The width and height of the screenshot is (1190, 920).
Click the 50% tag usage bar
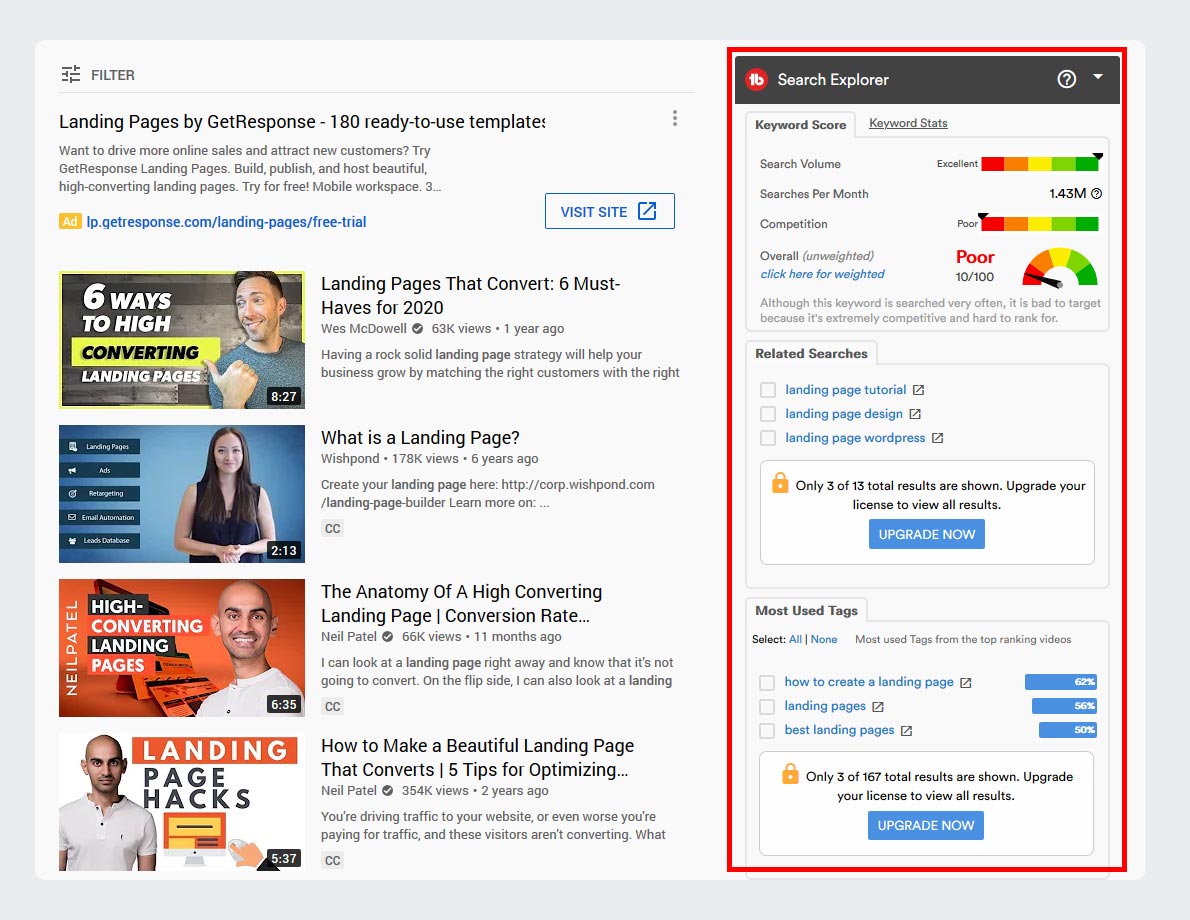(x=1068, y=730)
